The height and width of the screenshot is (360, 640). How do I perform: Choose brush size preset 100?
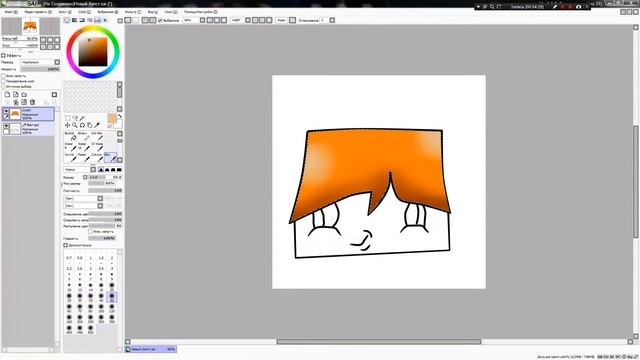tap(101, 307)
